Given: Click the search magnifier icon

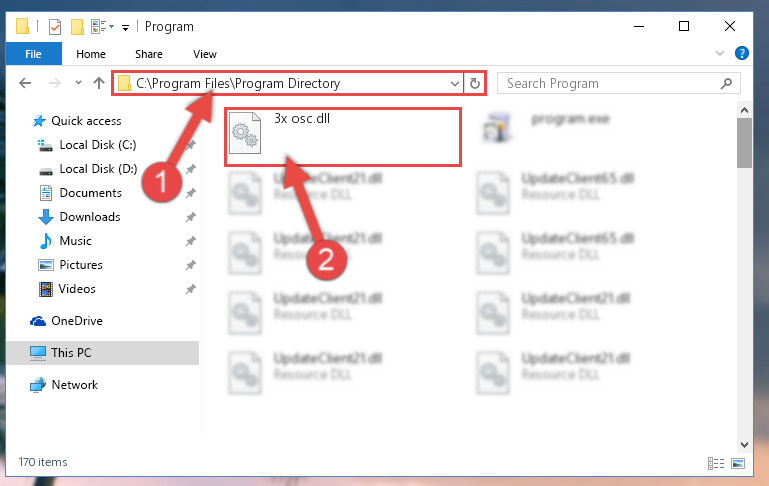Looking at the screenshot, I should [x=726, y=83].
